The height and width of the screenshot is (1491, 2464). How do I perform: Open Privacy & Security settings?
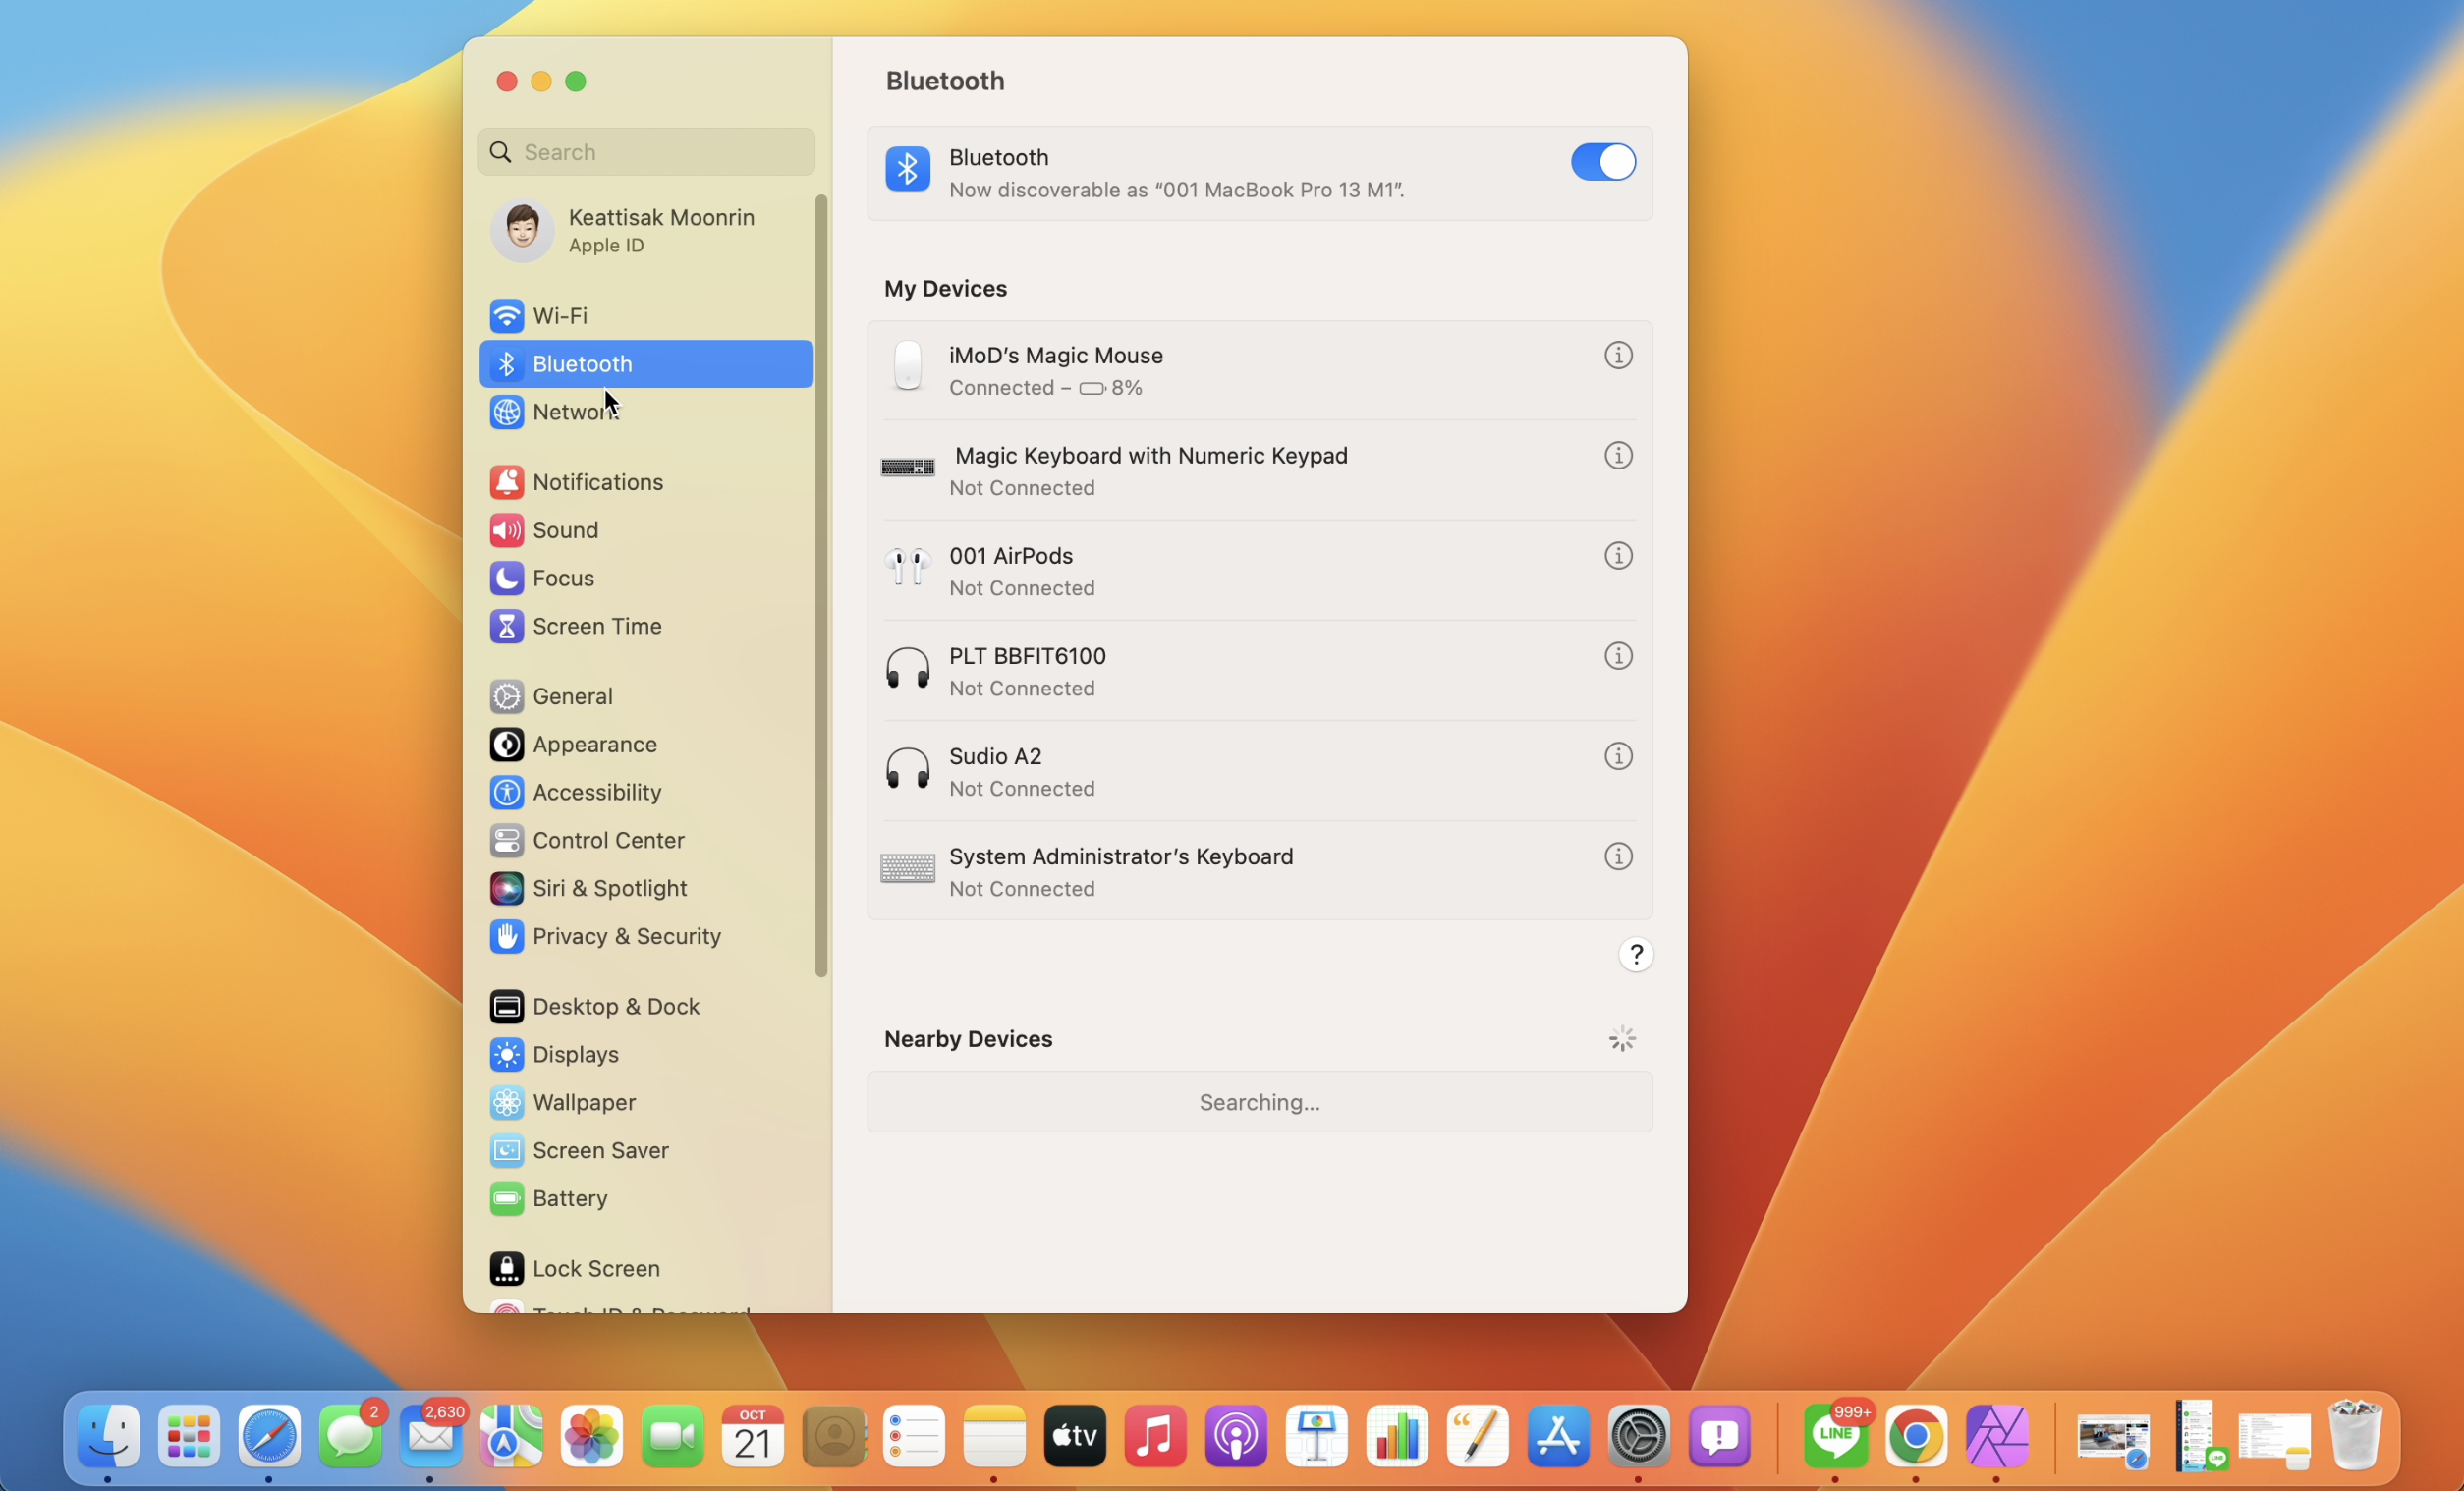point(626,936)
